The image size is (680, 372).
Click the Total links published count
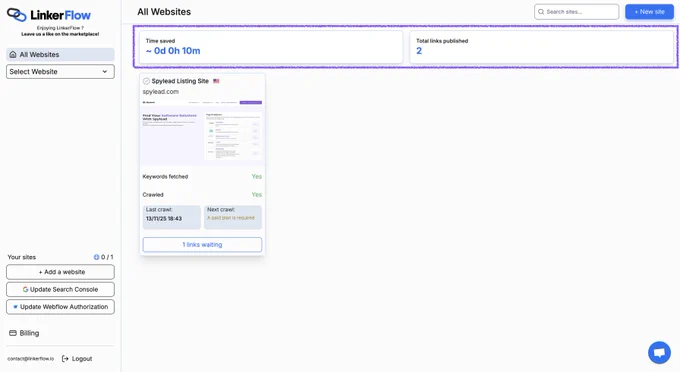pyautogui.click(x=419, y=51)
